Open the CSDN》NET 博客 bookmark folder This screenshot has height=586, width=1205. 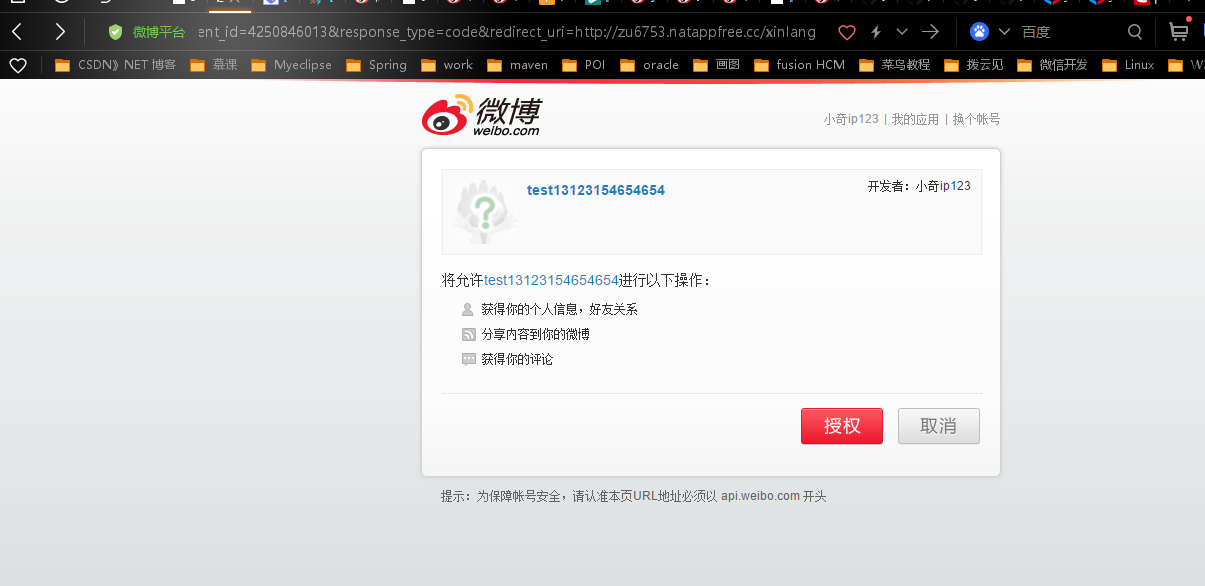(x=115, y=65)
